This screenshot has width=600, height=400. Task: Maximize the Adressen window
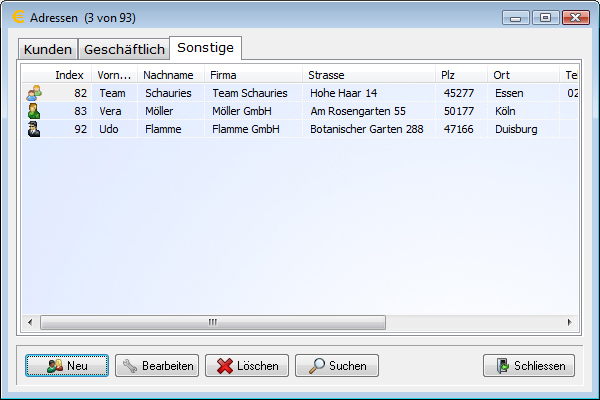click(546, 17)
